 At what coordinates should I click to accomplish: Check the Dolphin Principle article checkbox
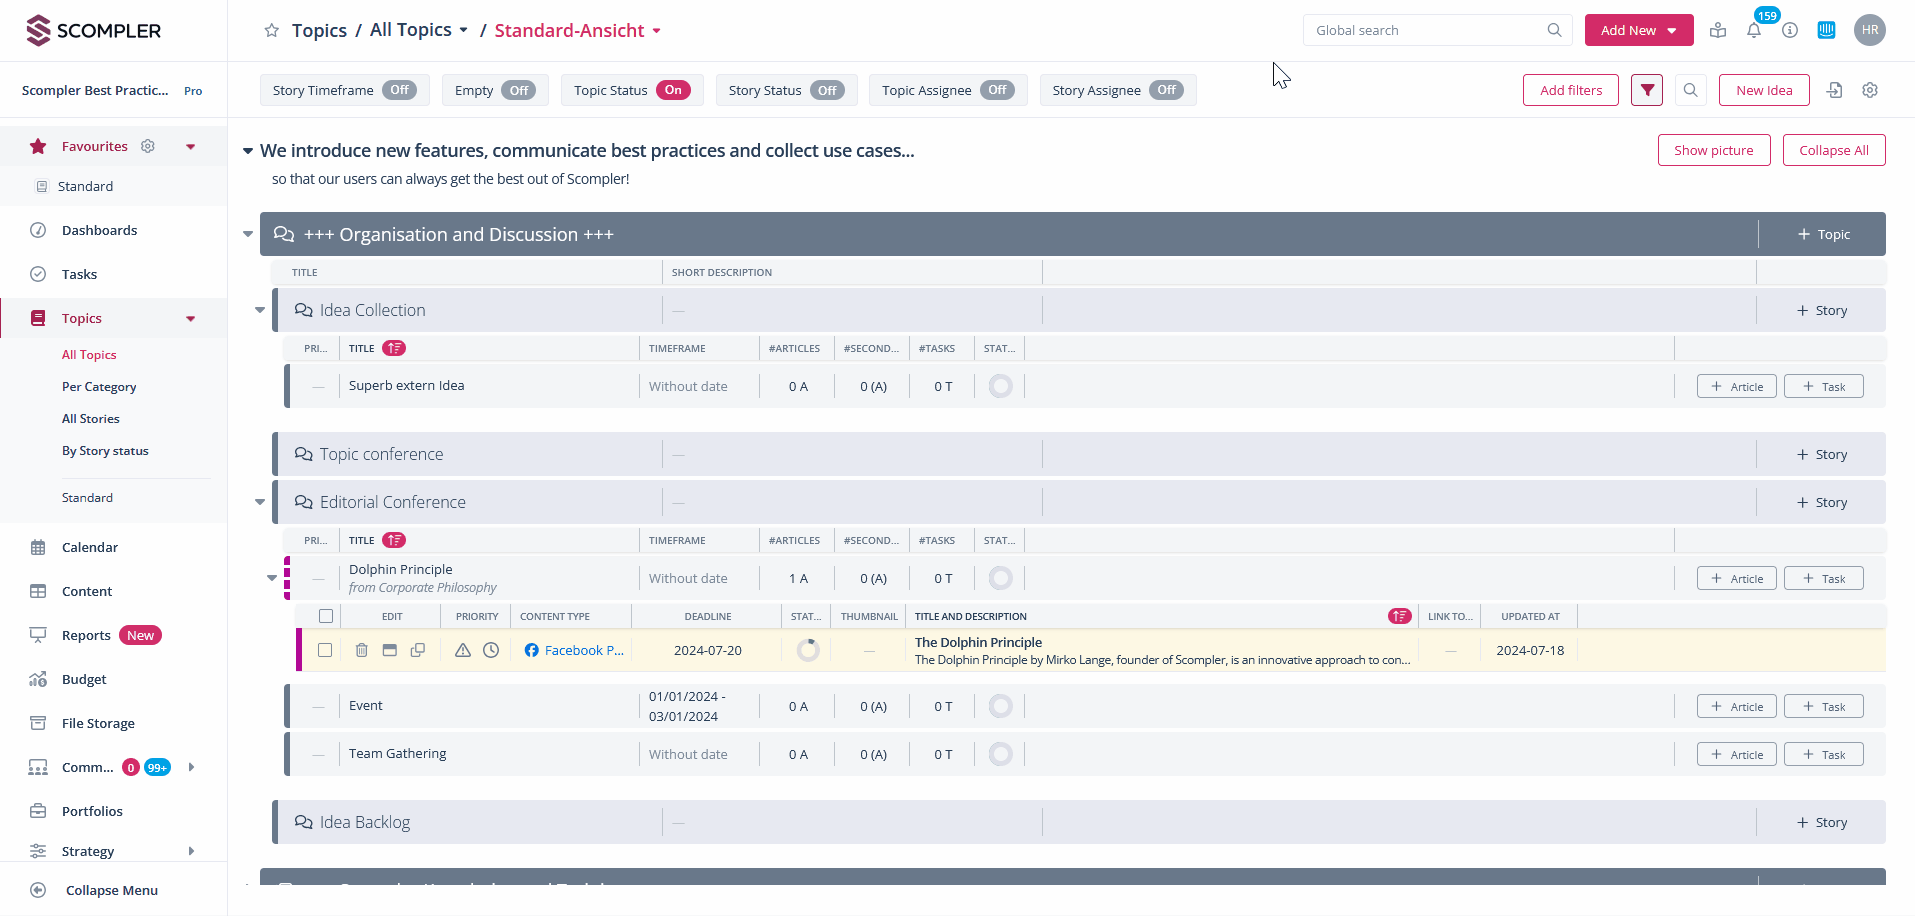tap(325, 650)
